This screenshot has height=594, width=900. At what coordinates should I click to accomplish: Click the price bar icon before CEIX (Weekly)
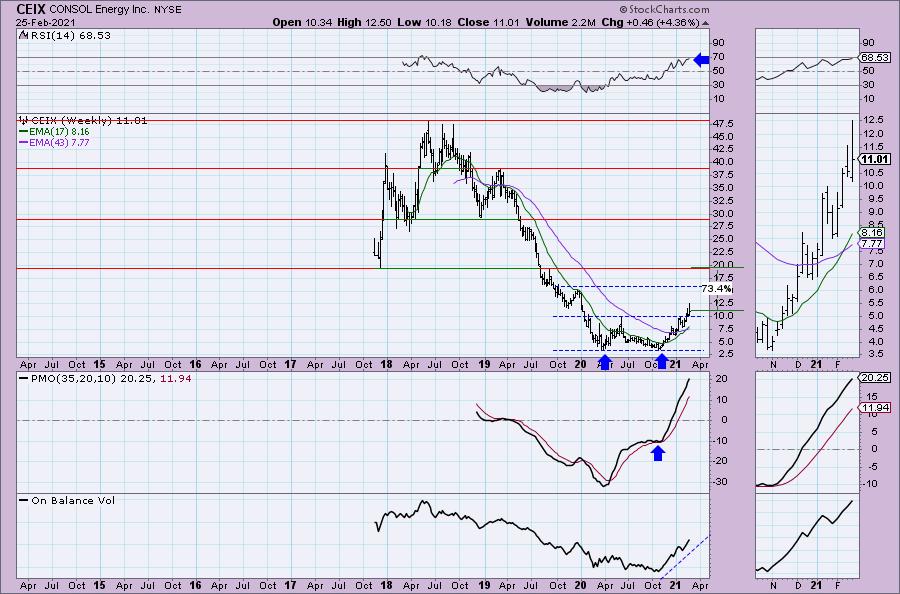[x=23, y=121]
